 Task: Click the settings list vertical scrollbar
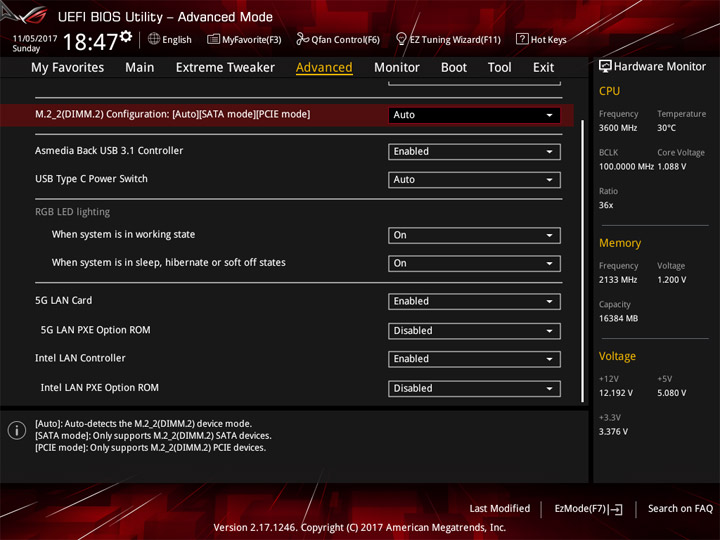point(583,261)
